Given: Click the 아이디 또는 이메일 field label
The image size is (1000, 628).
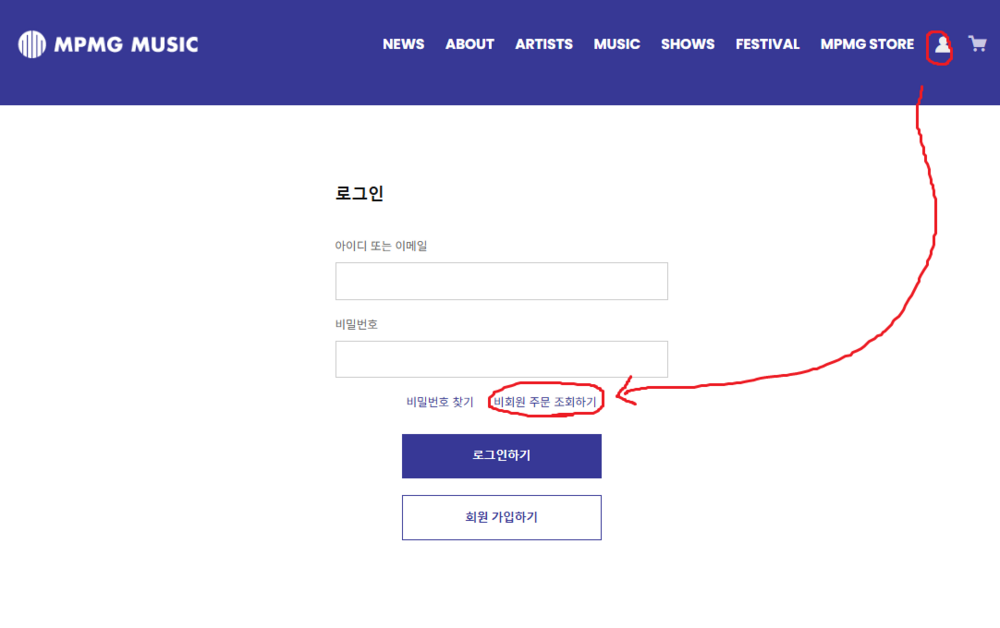Looking at the screenshot, I should tap(381, 246).
